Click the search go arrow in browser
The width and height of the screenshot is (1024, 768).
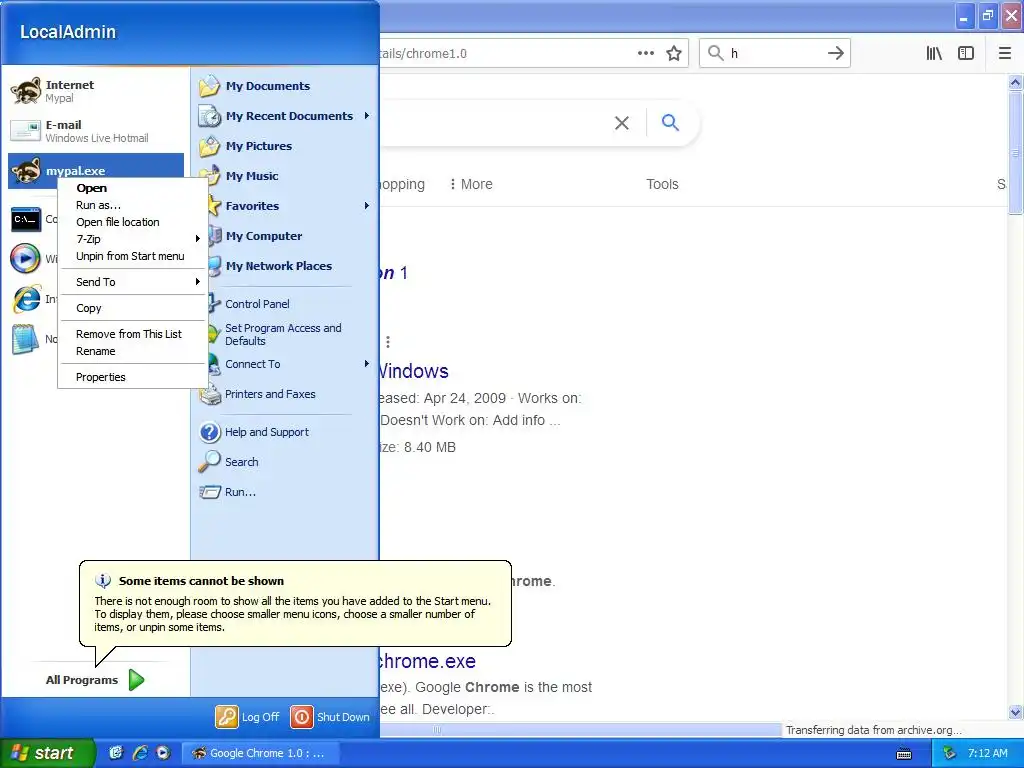(x=836, y=54)
